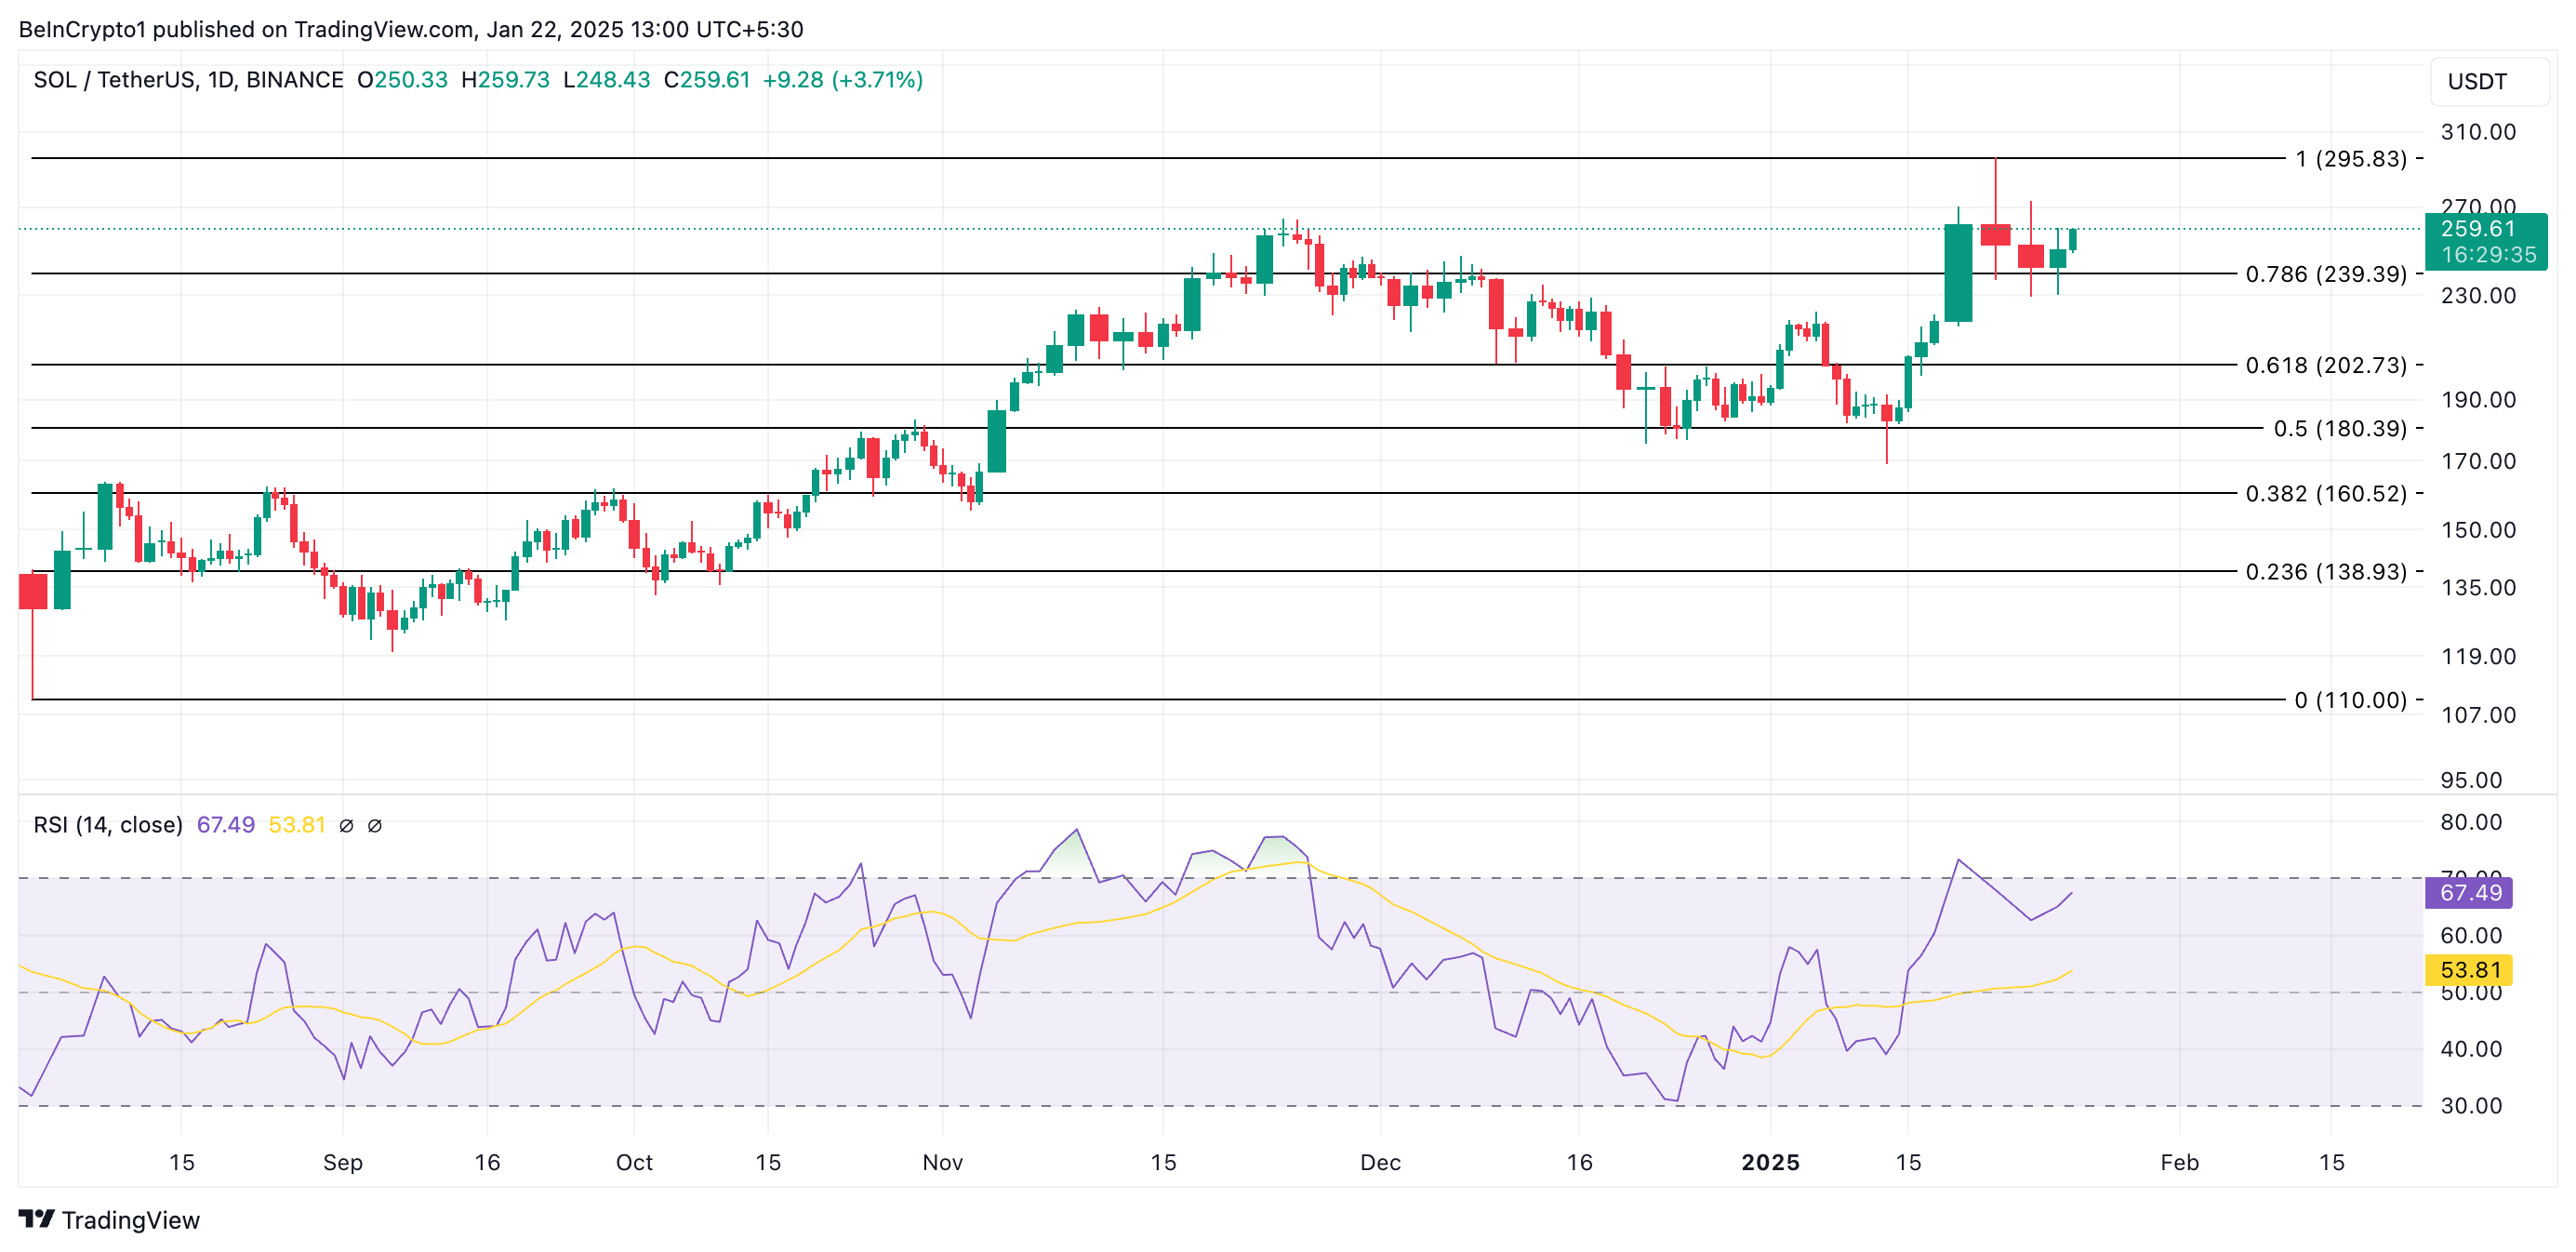Viewport: 2576px width, 1252px height.
Task: Click the bold 2025 date axis label
Action: tap(1770, 1163)
